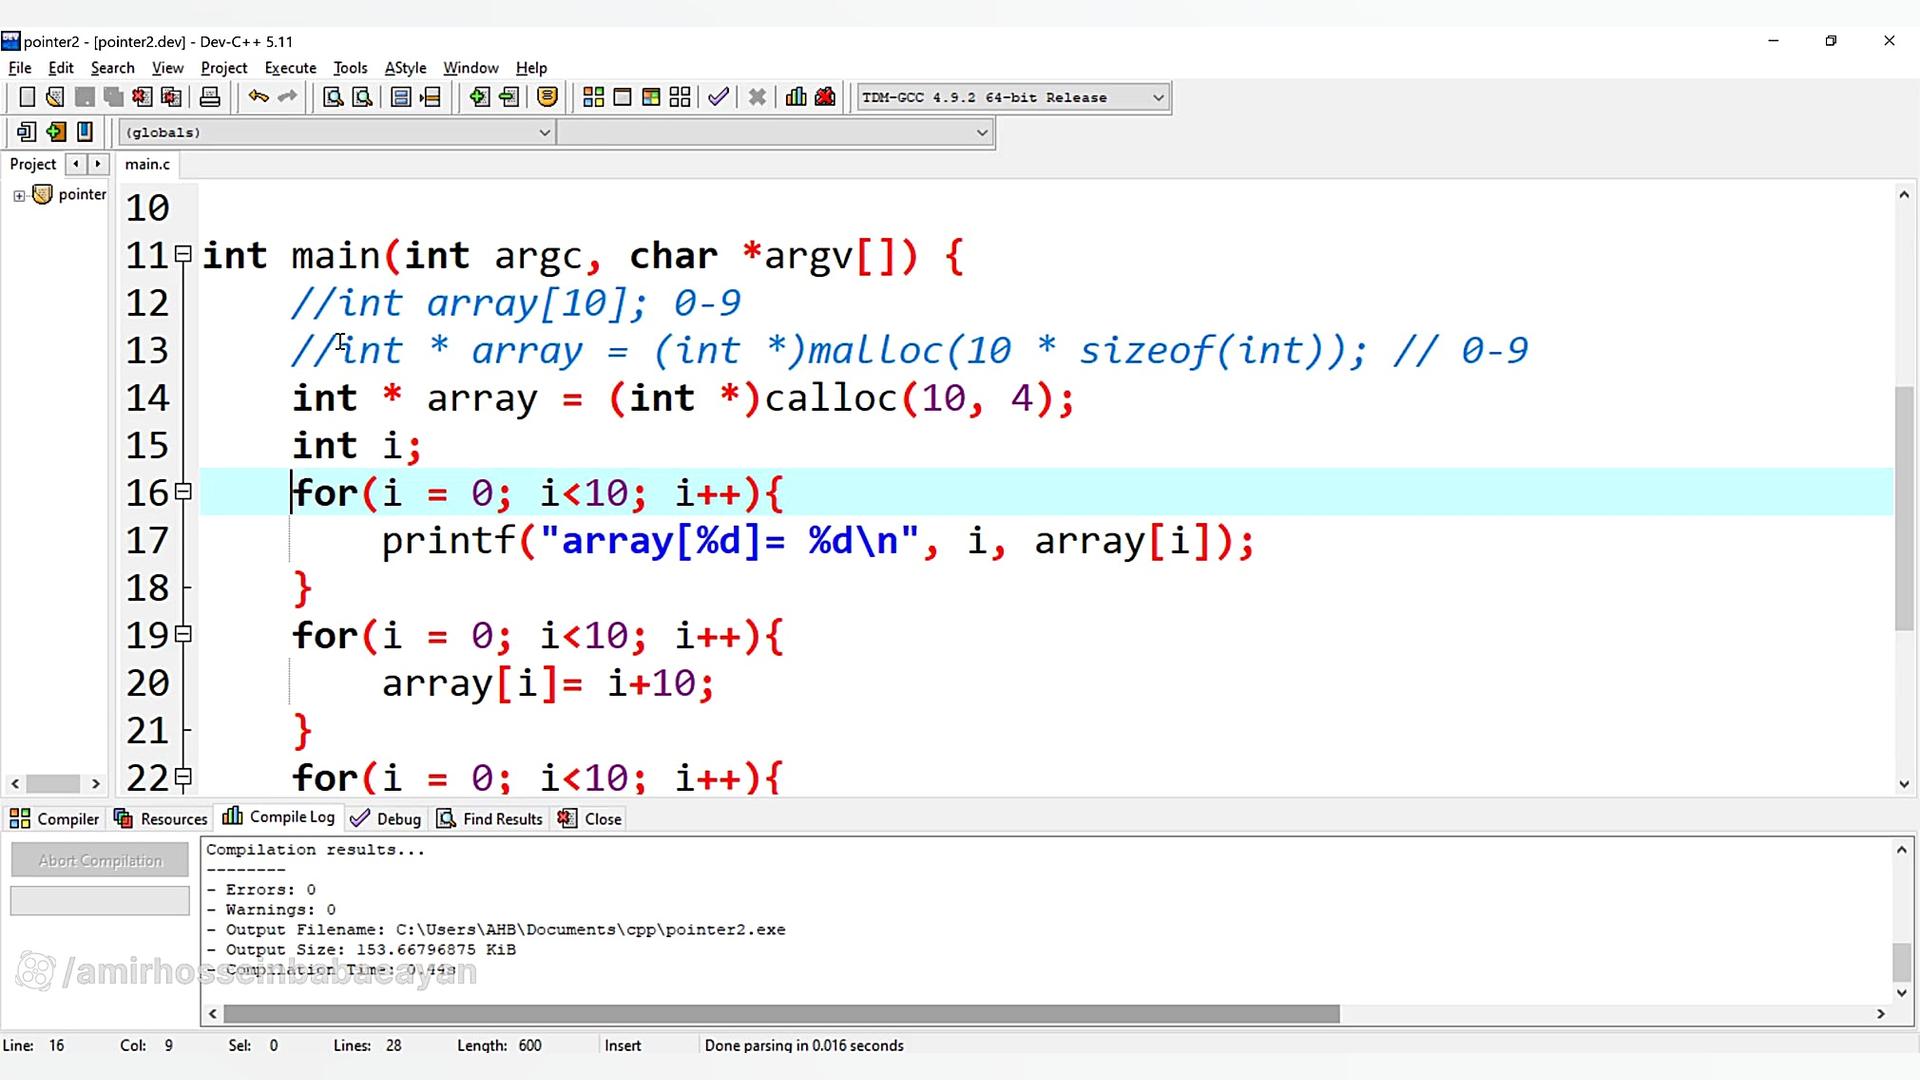
Task: Open the Execute menu
Action: pos(290,68)
